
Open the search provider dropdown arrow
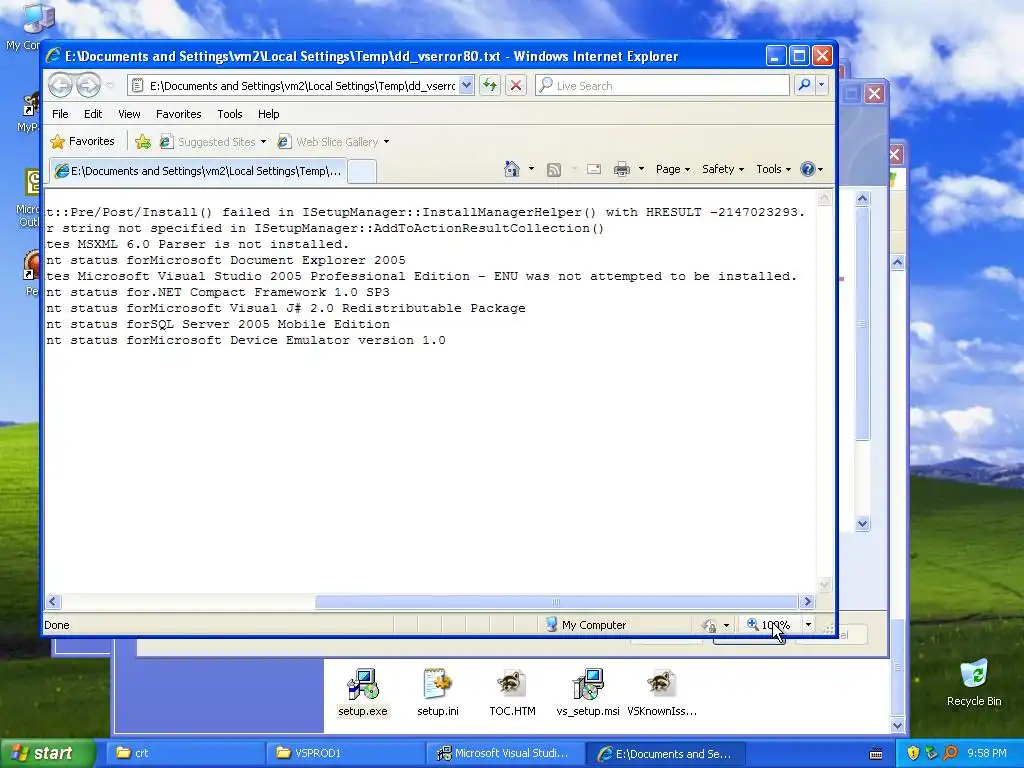click(x=822, y=86)
